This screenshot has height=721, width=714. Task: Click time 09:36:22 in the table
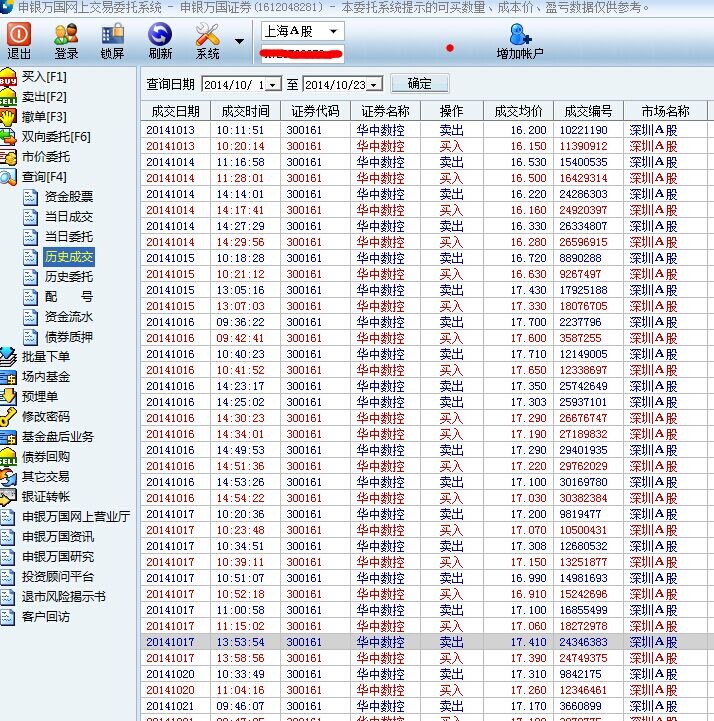(240, 323)
